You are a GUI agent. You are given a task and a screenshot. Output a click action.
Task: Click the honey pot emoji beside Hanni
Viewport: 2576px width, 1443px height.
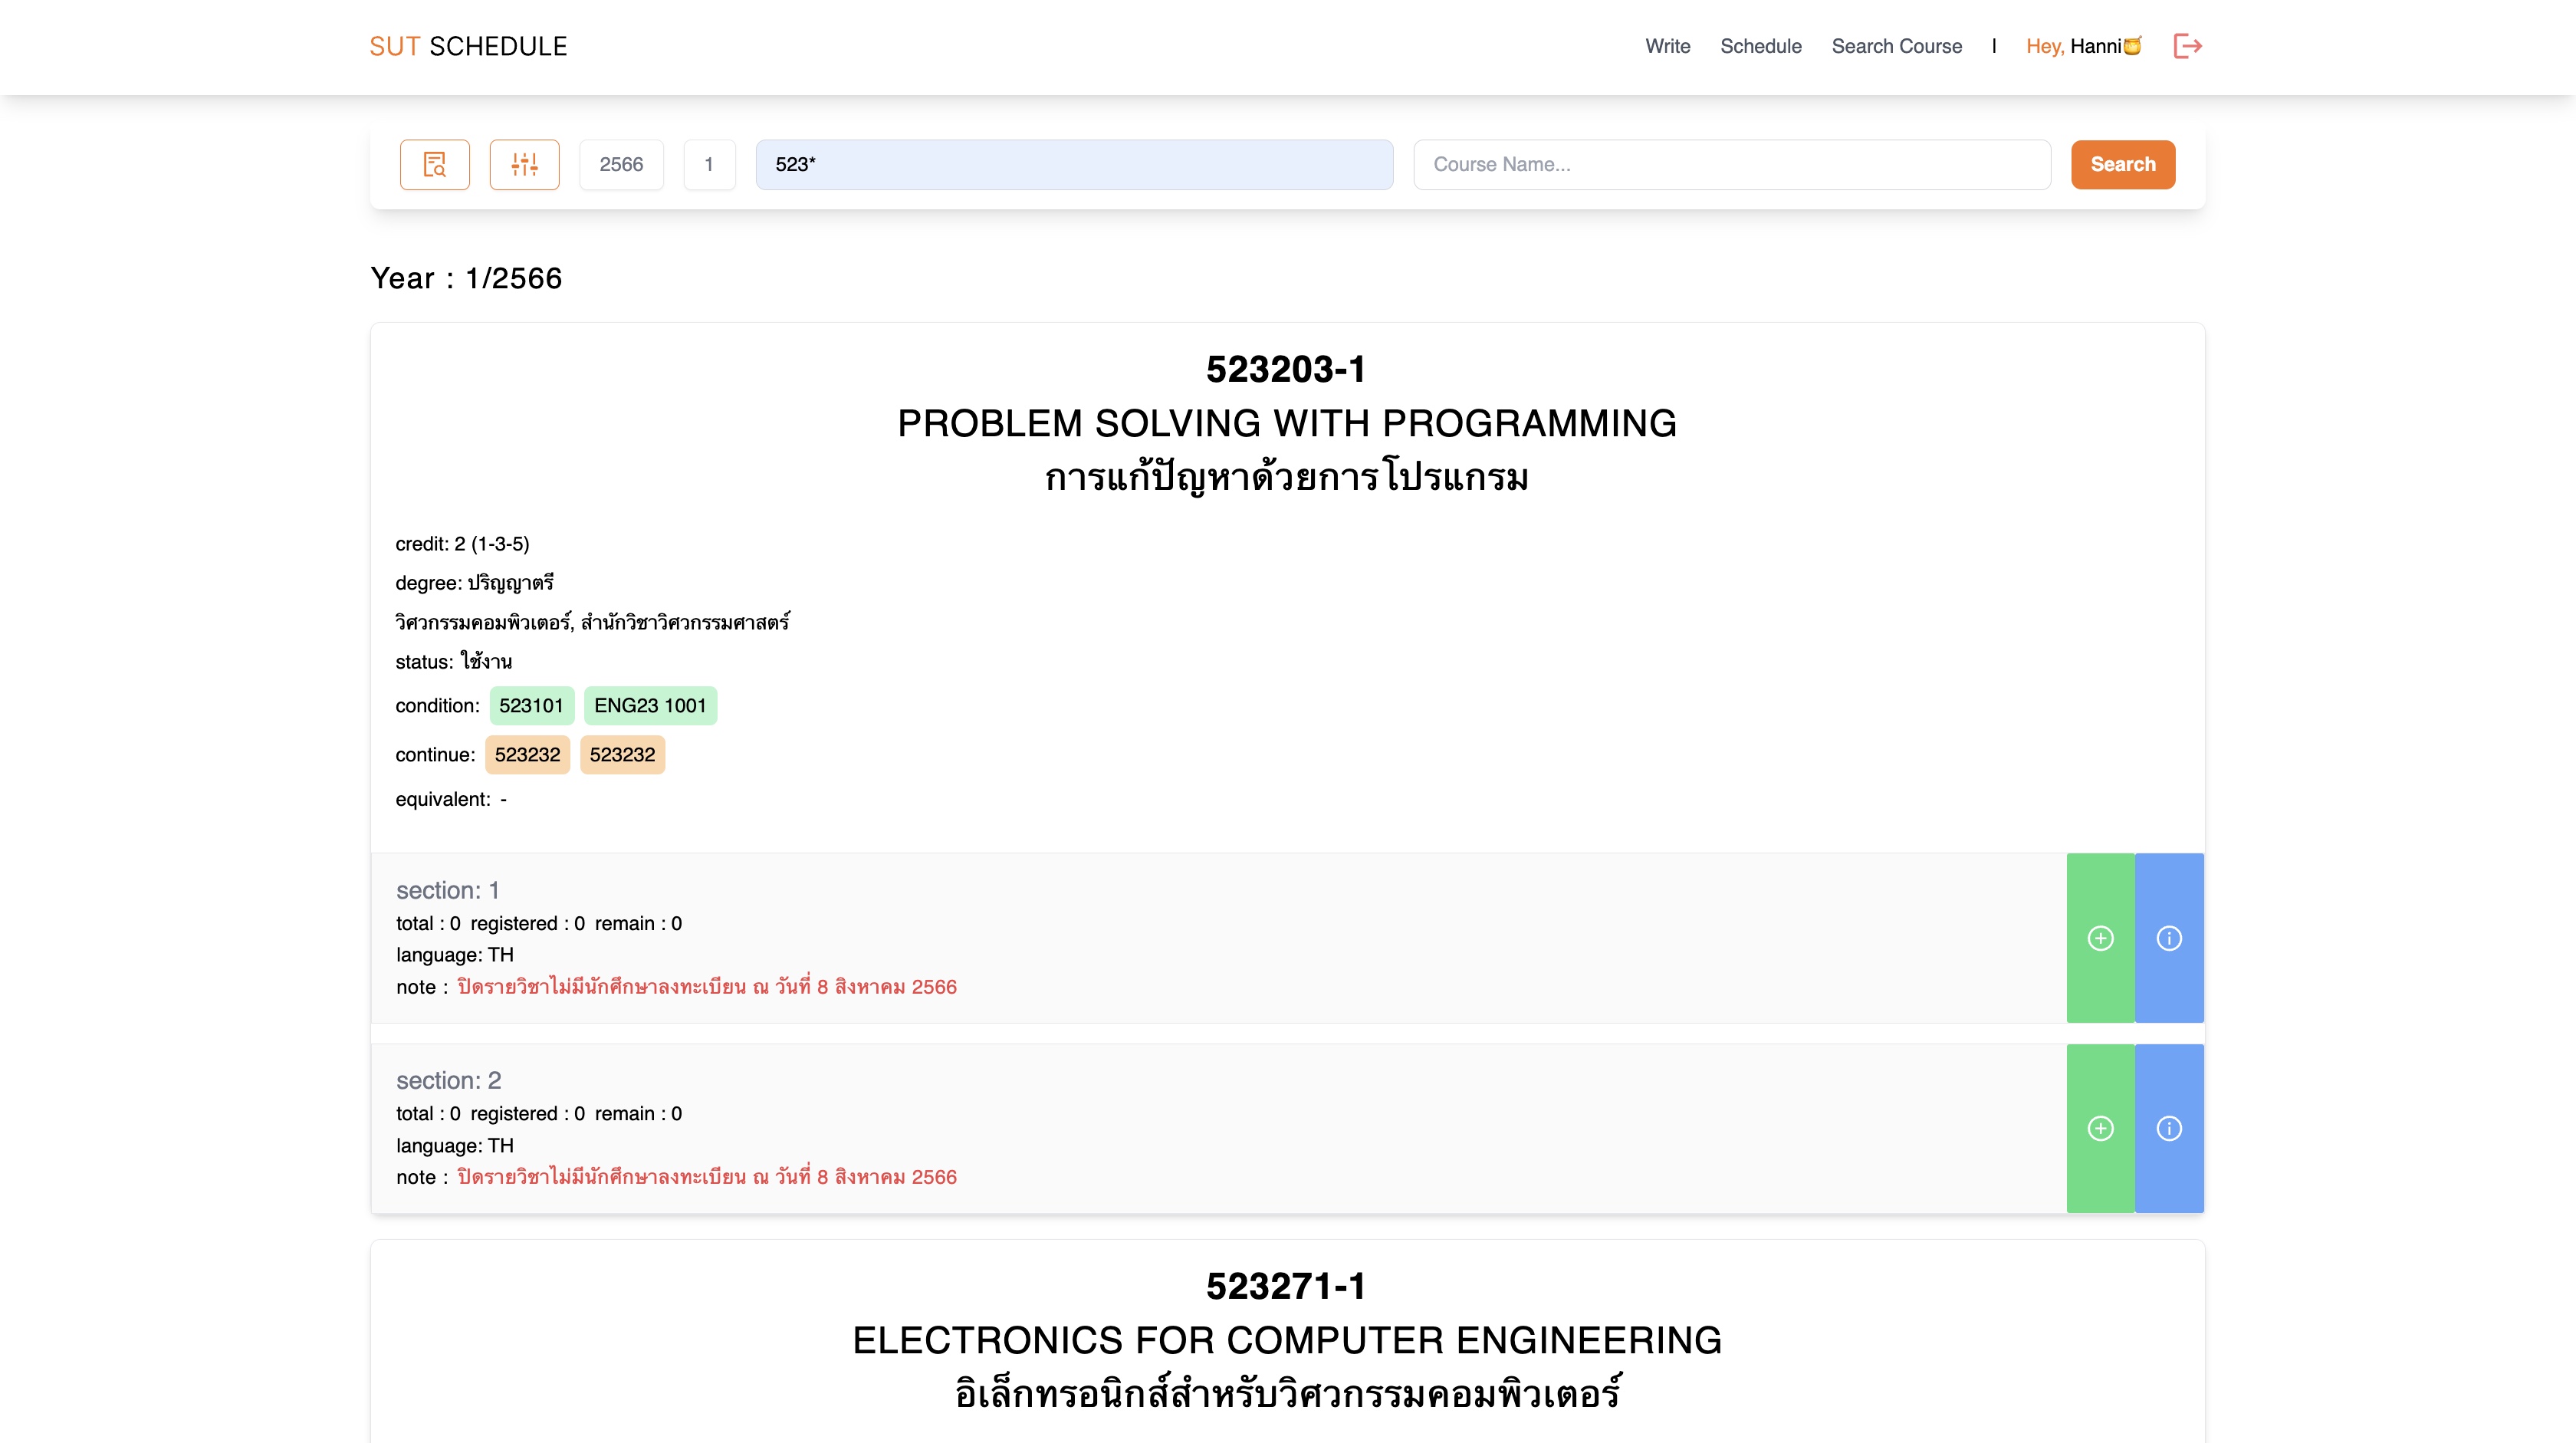coord(2132,46)
